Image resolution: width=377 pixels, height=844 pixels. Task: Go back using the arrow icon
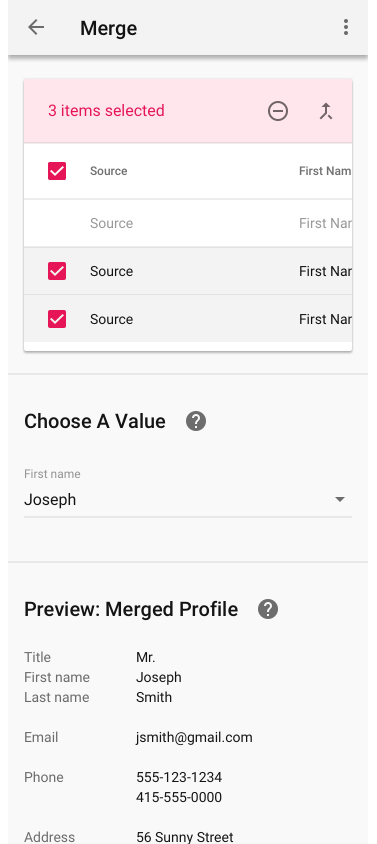click(36, 27)
